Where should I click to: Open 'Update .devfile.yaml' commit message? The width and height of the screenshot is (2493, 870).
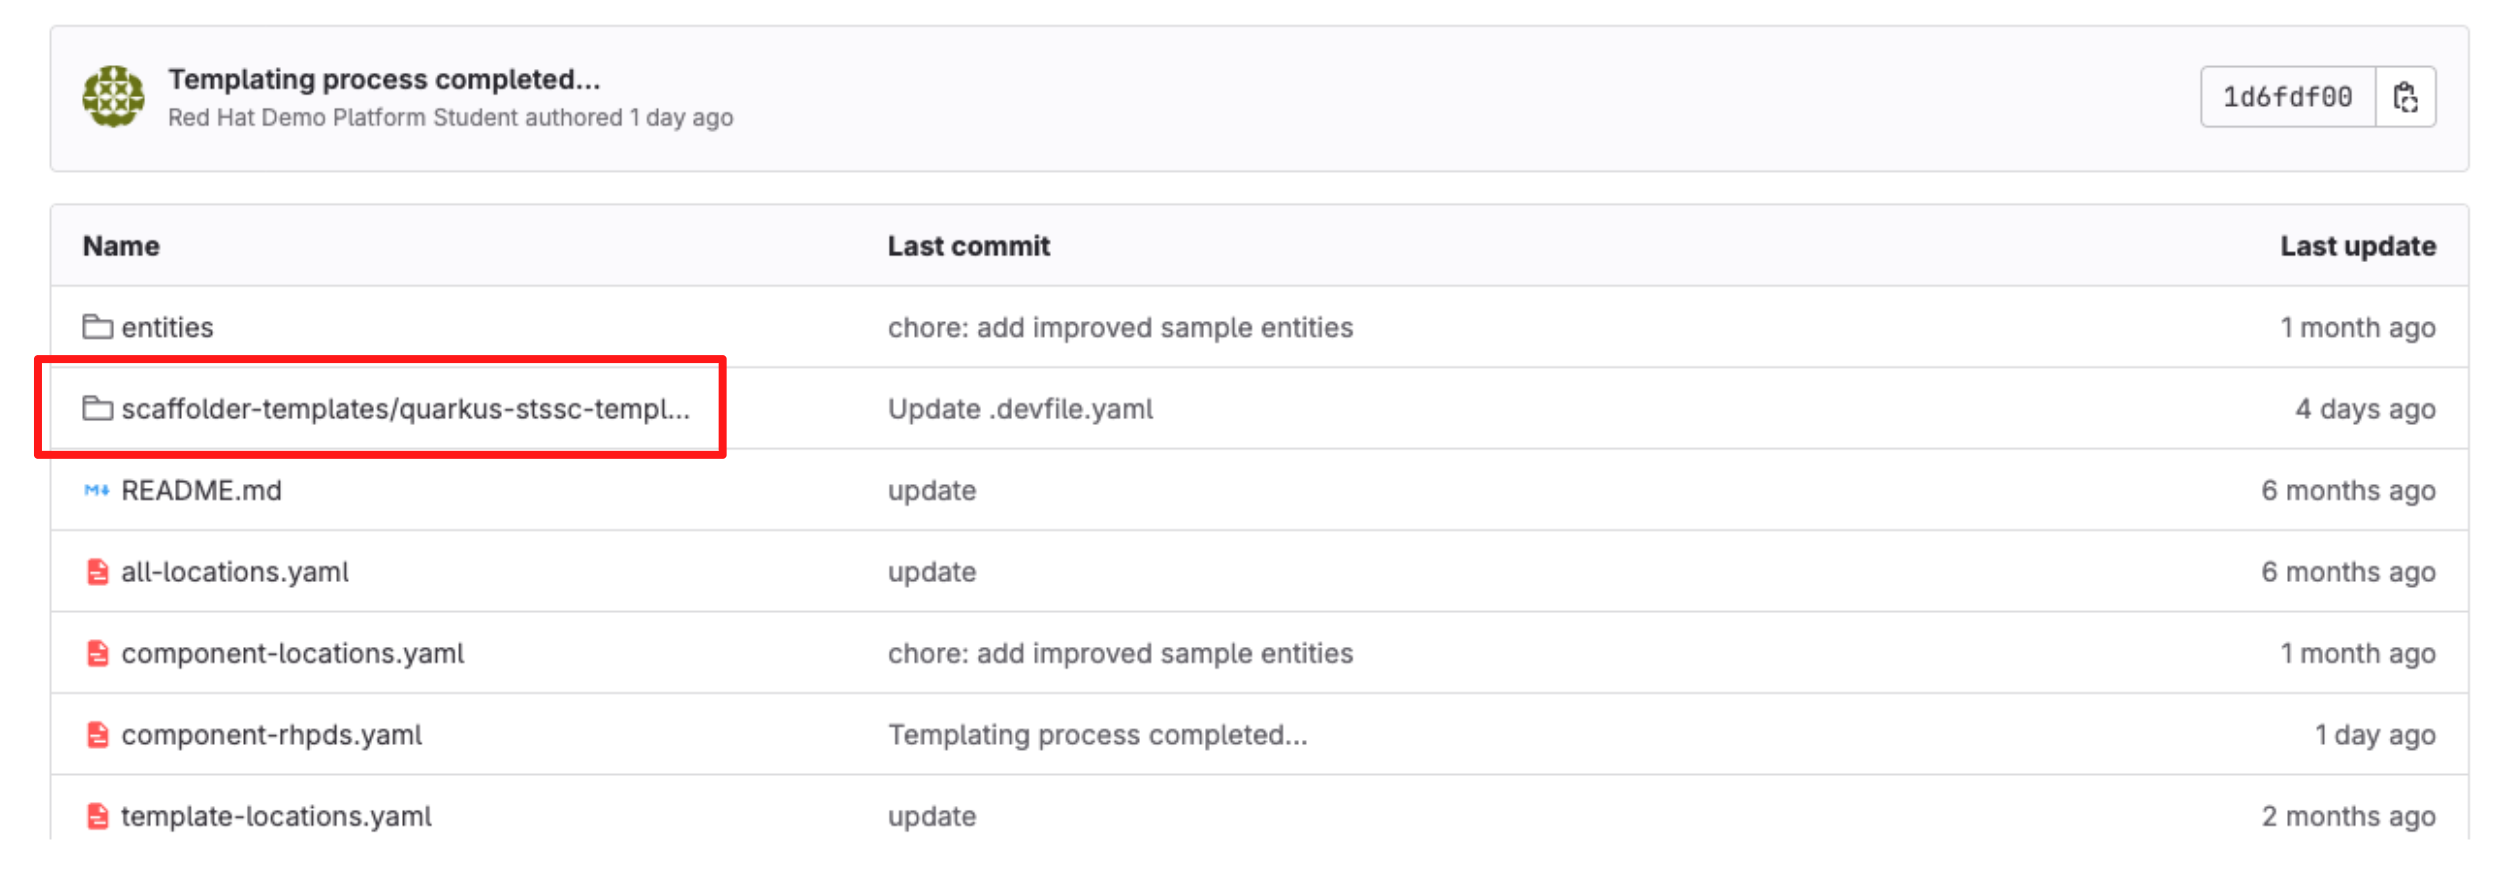(x=1020, y=408)
